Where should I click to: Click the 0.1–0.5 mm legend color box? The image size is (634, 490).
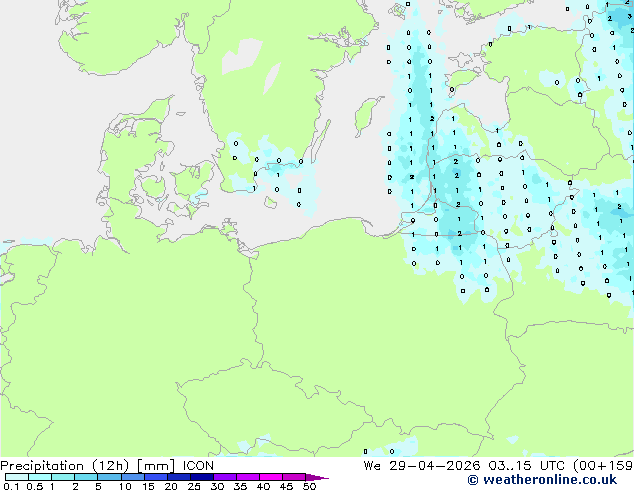[x=17, y=477]
